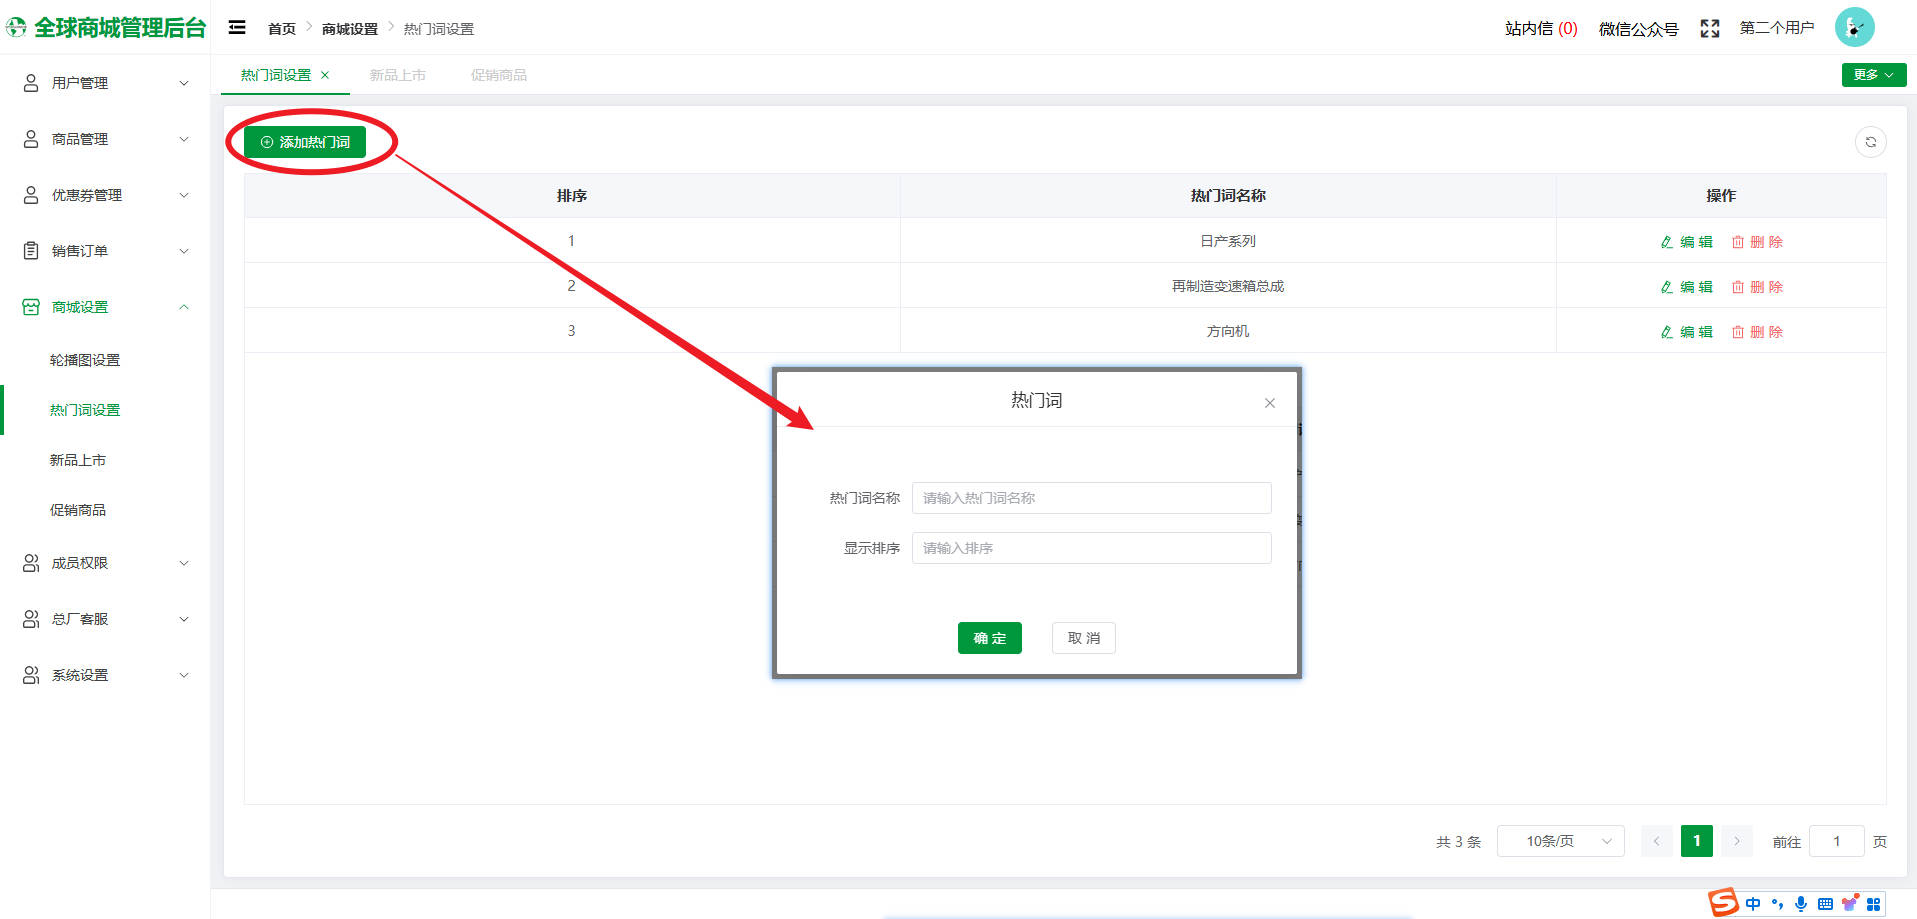The height and width of the screenshot is (919, 1917).
Task: Close the 热门词 dialog with X
Action: [1269, 403]
